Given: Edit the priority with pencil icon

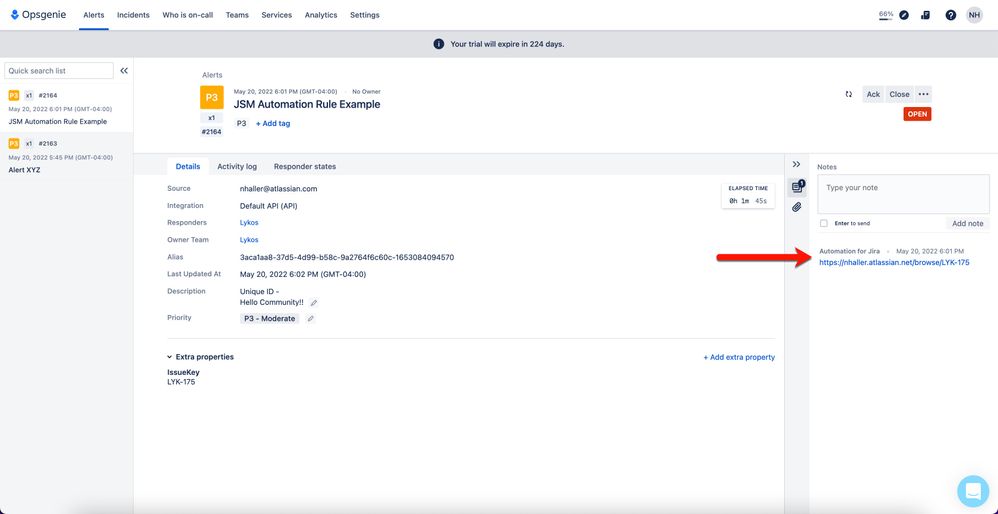Looking at the screenshot, I should coord(311,319).
